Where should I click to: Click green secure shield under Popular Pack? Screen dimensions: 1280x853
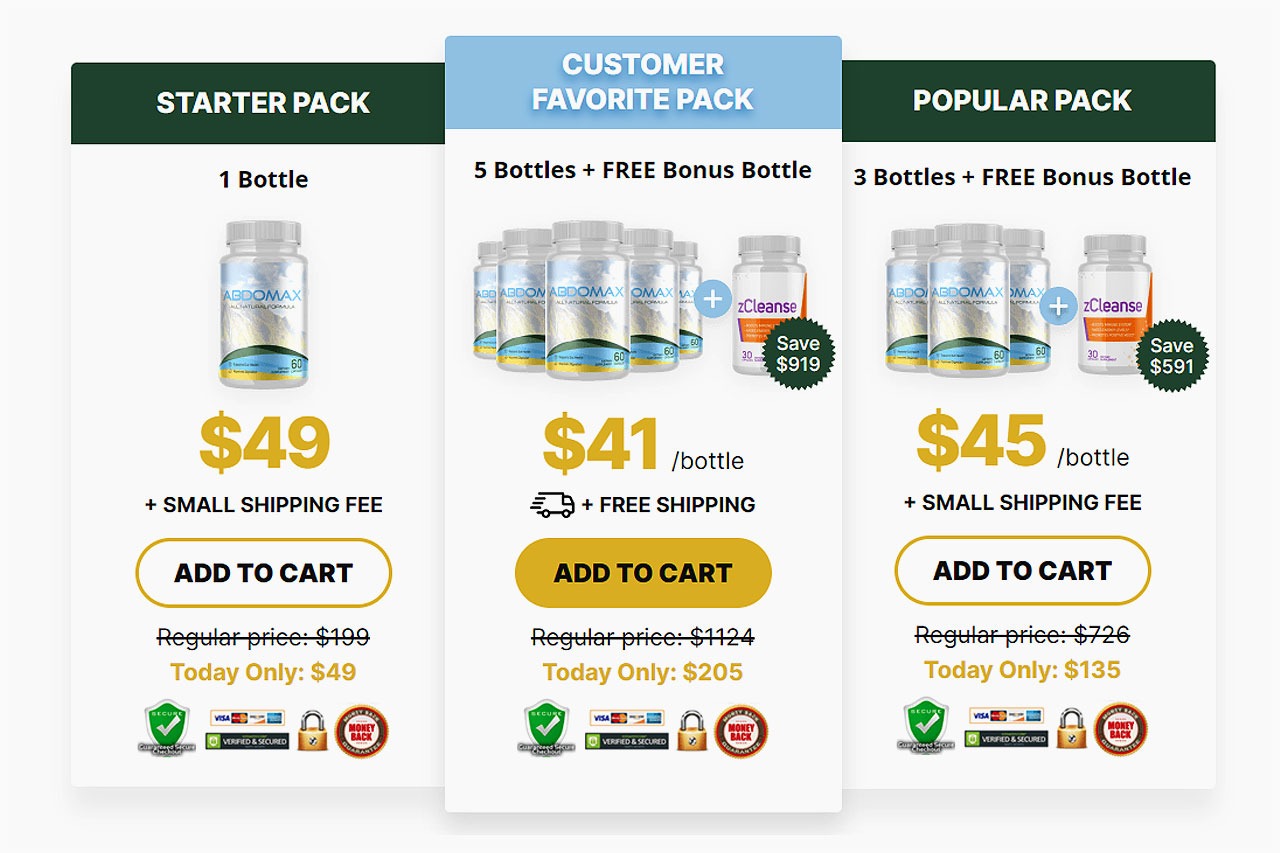coord(926,725)
